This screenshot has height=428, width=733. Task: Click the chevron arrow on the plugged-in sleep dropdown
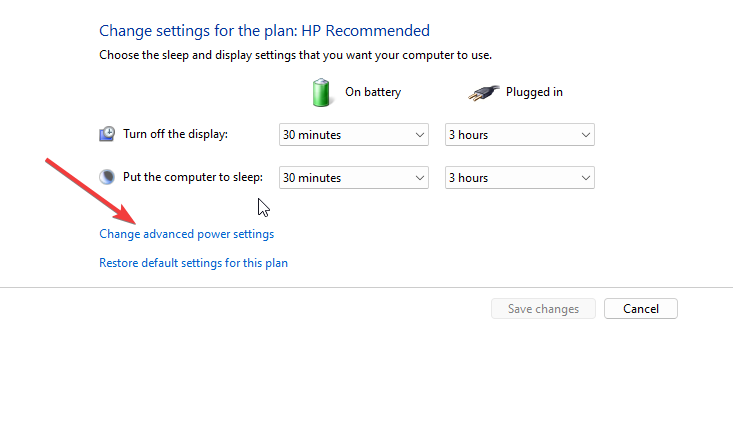585,178
